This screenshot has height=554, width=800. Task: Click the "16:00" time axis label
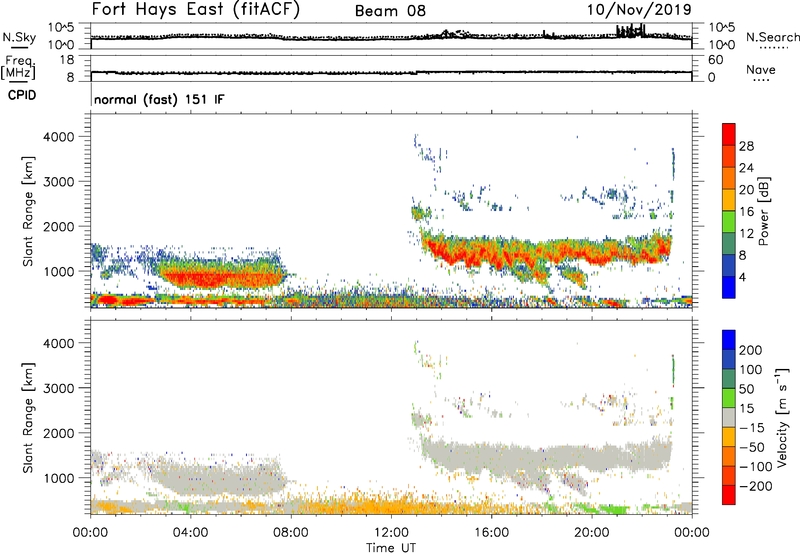[491, 533]
